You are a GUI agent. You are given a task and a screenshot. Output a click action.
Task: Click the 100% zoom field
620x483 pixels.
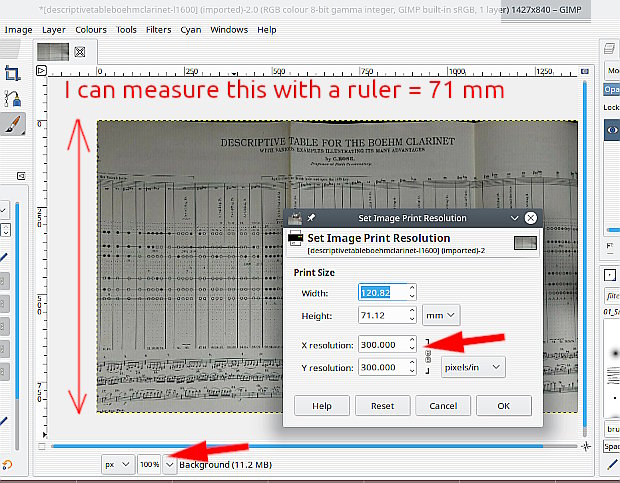[x=149, y=464]
